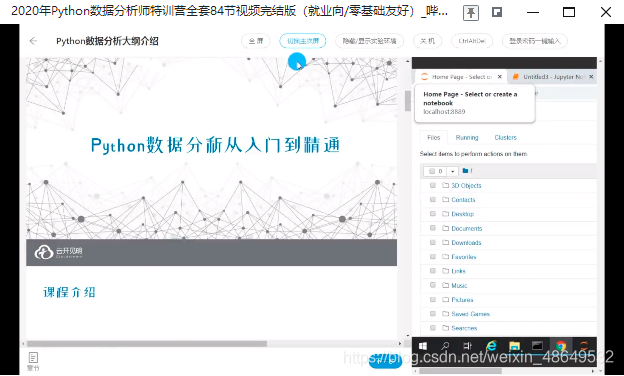Viewport: 624px width, 376px height.
Task: Tick the checkbox for Desktop folder
Action: pyautogui.click(x=433, y=214)
